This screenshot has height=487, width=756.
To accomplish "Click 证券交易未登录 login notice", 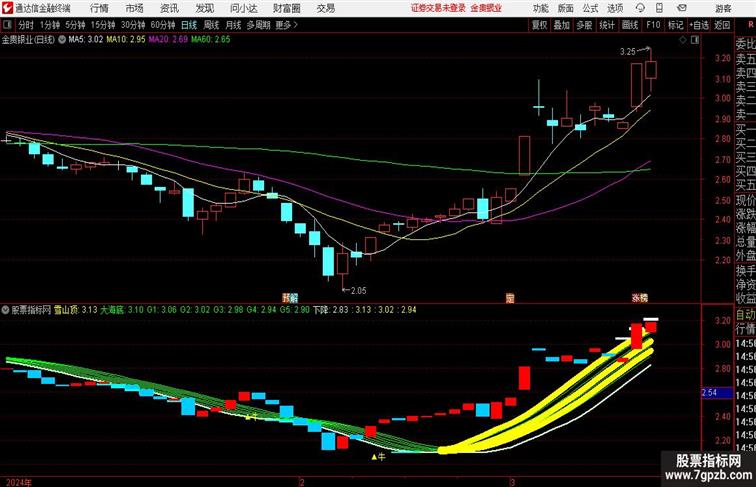I will [438, 8].
